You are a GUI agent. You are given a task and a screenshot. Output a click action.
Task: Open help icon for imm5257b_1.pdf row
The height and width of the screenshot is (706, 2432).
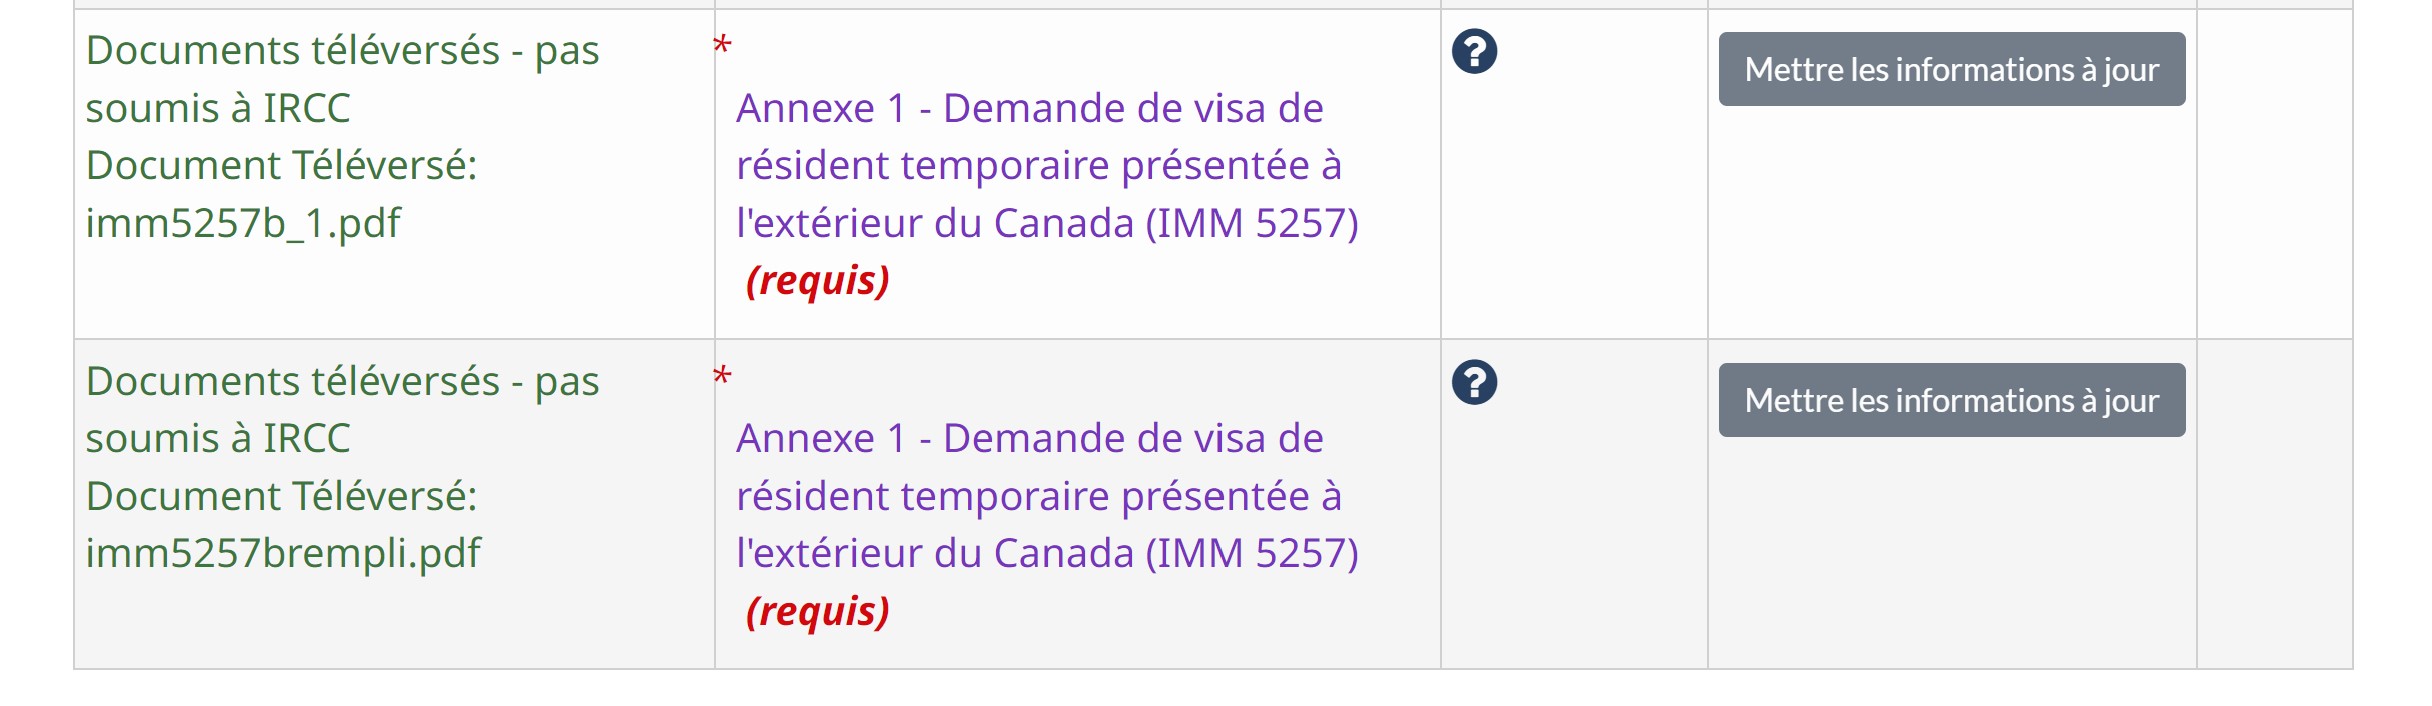tap(1474, 51)
